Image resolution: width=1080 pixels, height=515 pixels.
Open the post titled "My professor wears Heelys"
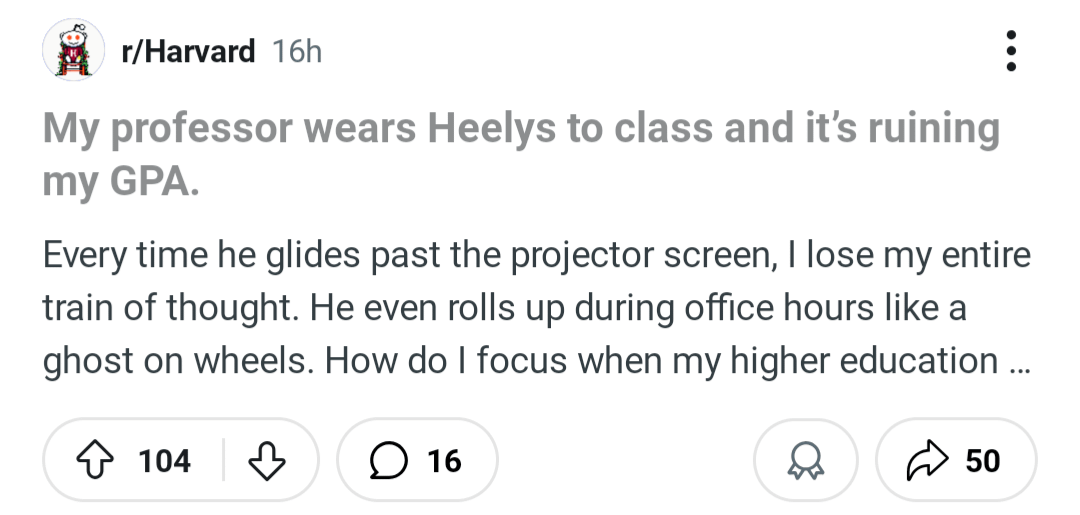click(x=520, y=130)
